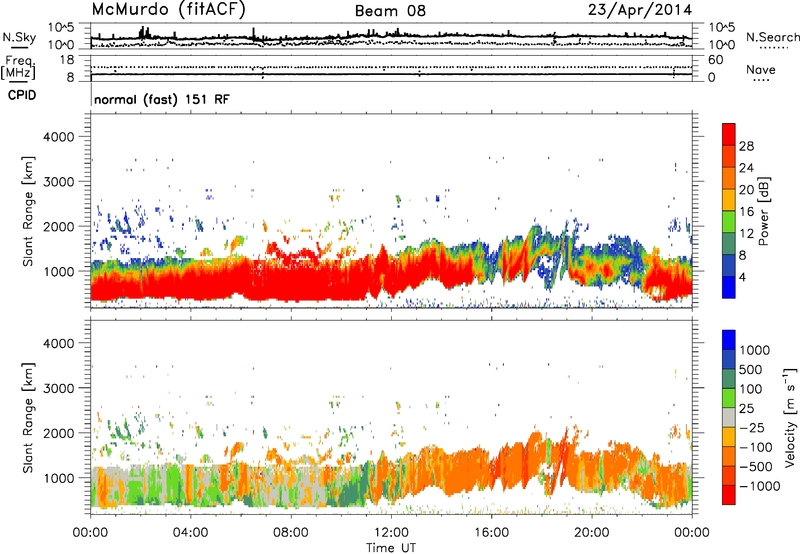Click the 'Velocity [m s⁻¹]' colorbar label
The height and width of the screenshot is (554, 800).
pos(790,417)
